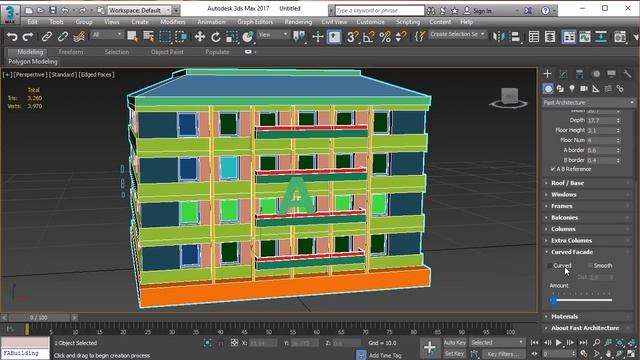Toggle the Angle Snap icon

(x=369, y=37)
